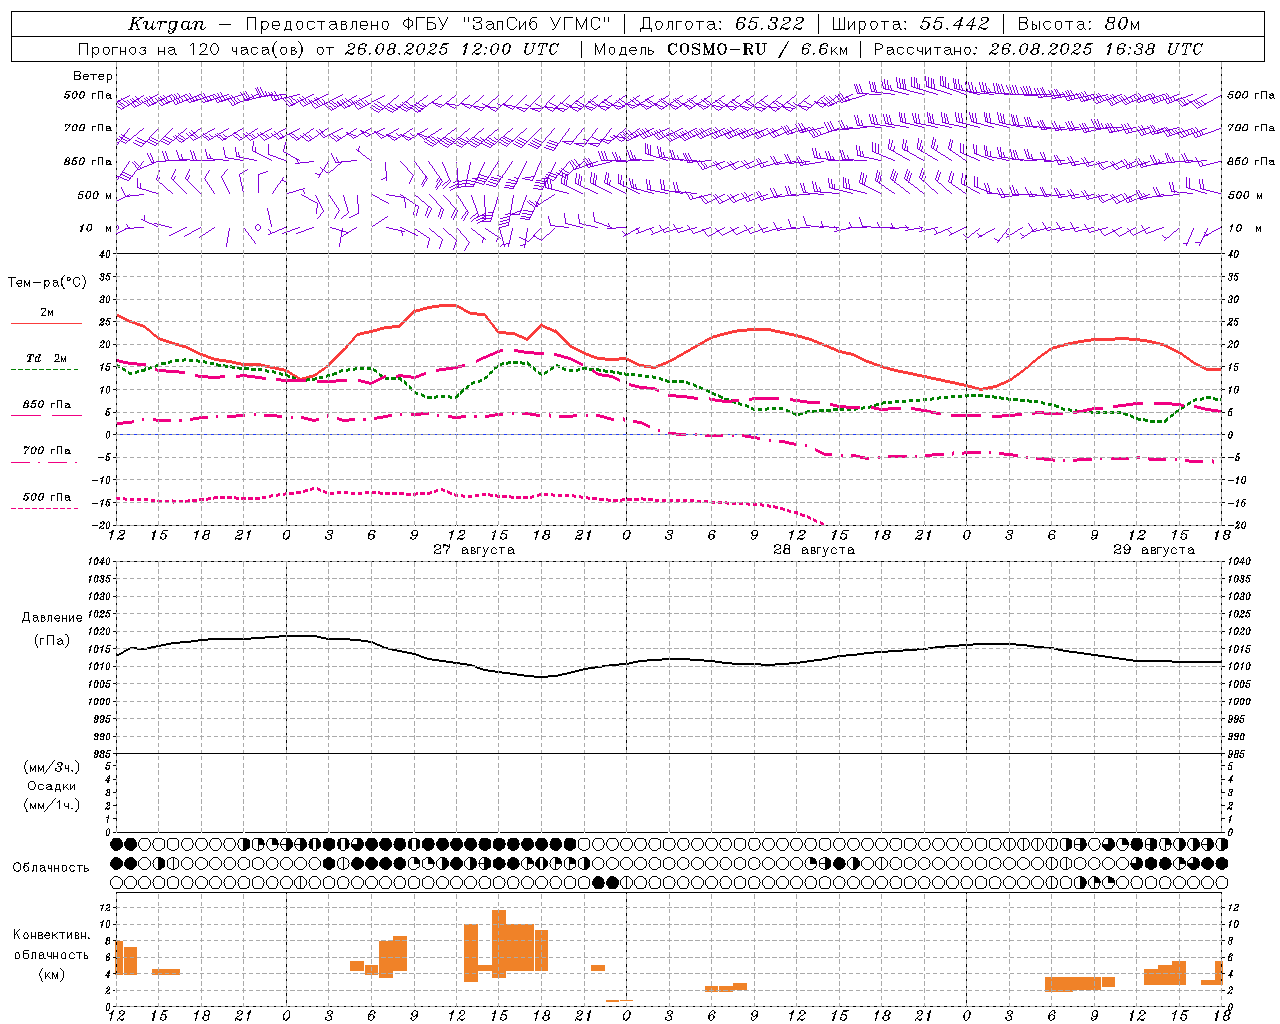1280x1024 pixels.
Task: Click the '29 августа' date label
Action: click(x=1154, y=550)
